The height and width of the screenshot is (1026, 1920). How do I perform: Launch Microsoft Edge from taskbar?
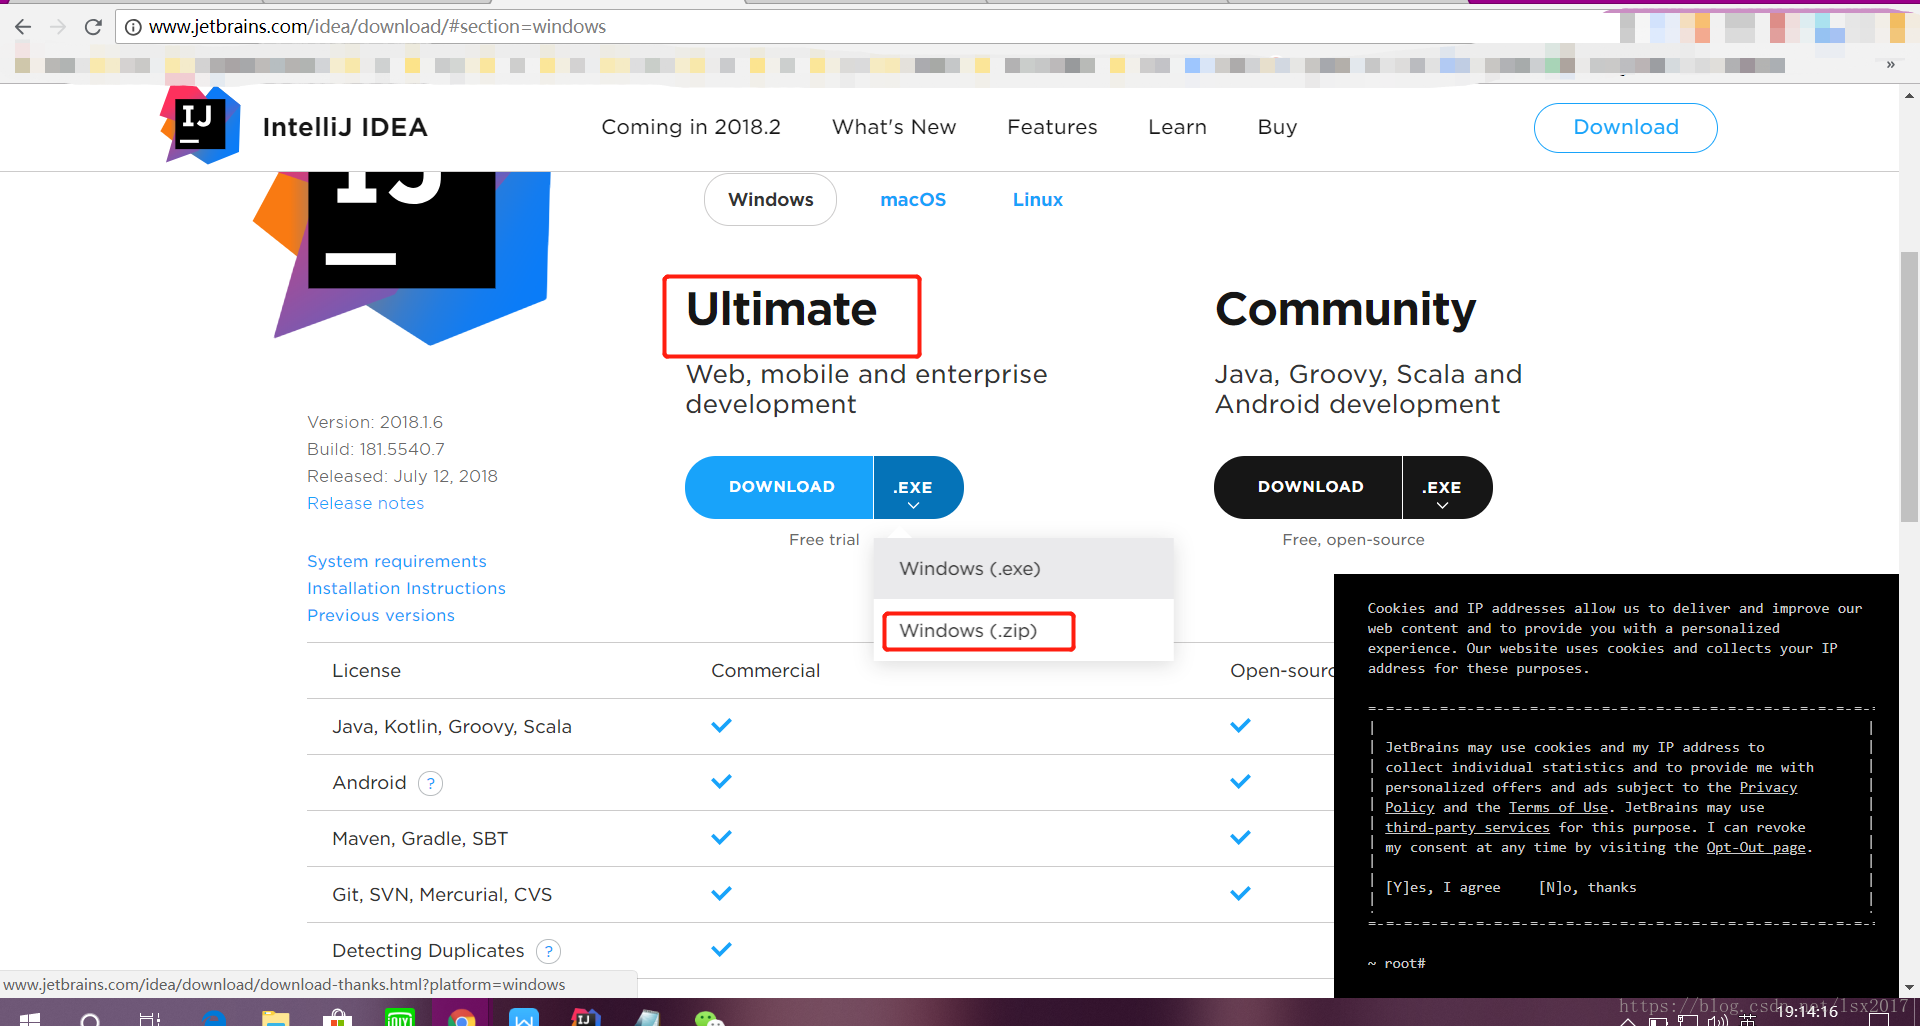(214, 1018)
